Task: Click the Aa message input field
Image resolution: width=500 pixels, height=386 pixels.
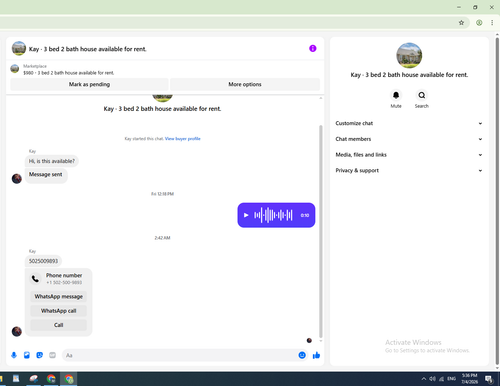Action: click(x=180, y=355)
